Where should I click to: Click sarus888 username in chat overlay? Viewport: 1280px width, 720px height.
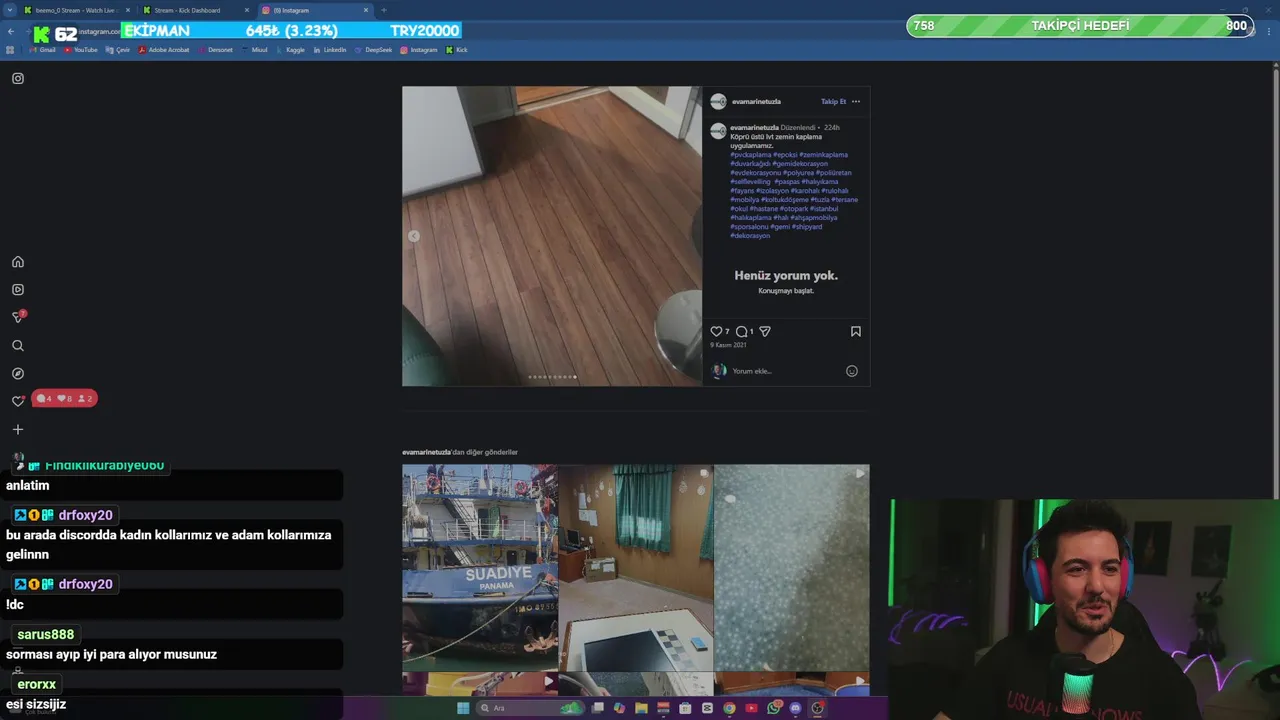[45, 634]
